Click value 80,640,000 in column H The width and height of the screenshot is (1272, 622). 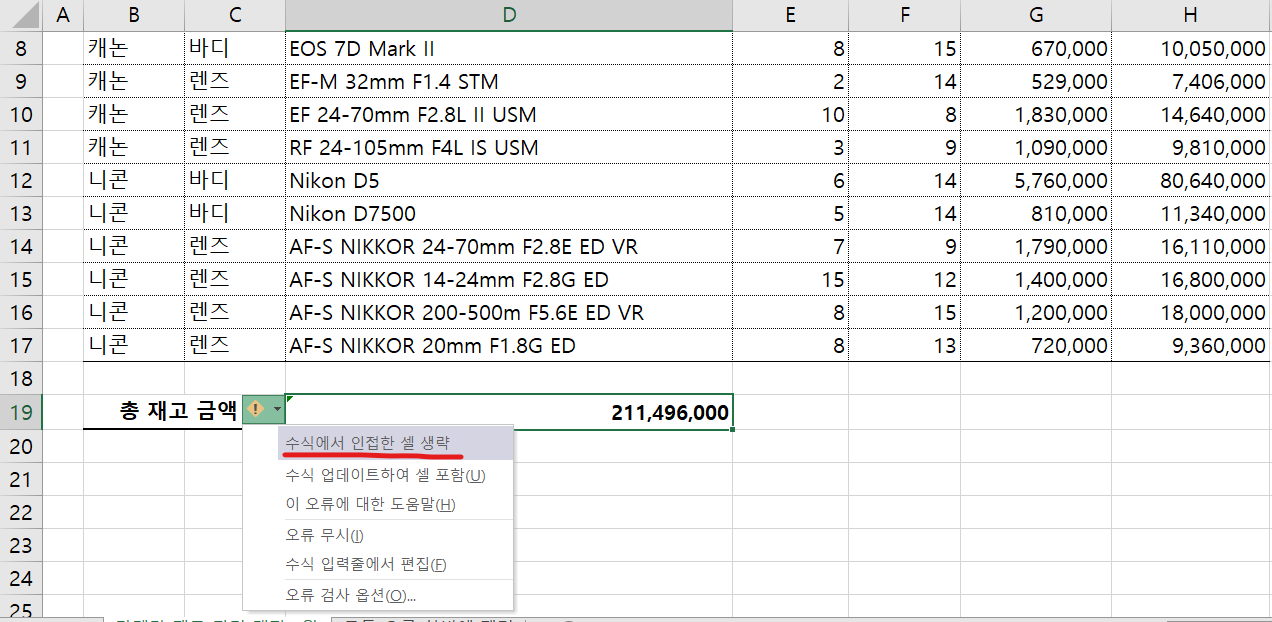point(1191,180)
